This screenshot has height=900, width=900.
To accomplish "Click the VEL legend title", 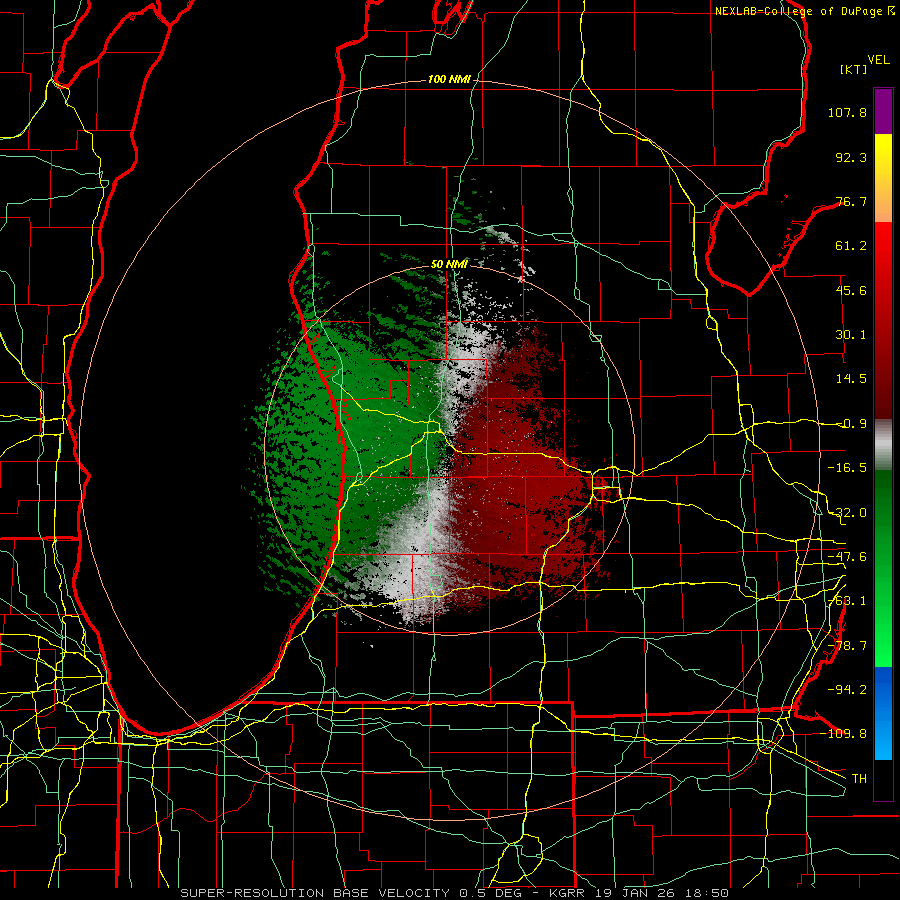I will point(878,60).
